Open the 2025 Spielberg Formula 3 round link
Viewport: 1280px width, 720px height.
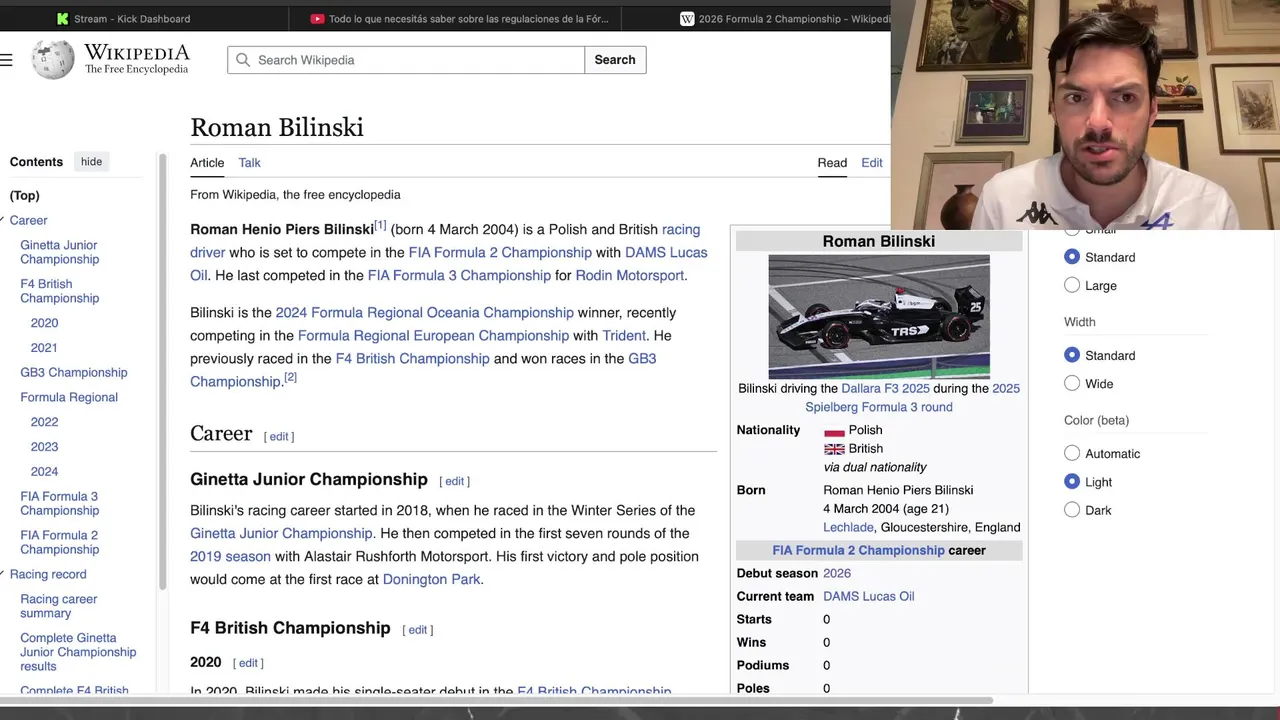pos(912,397)
